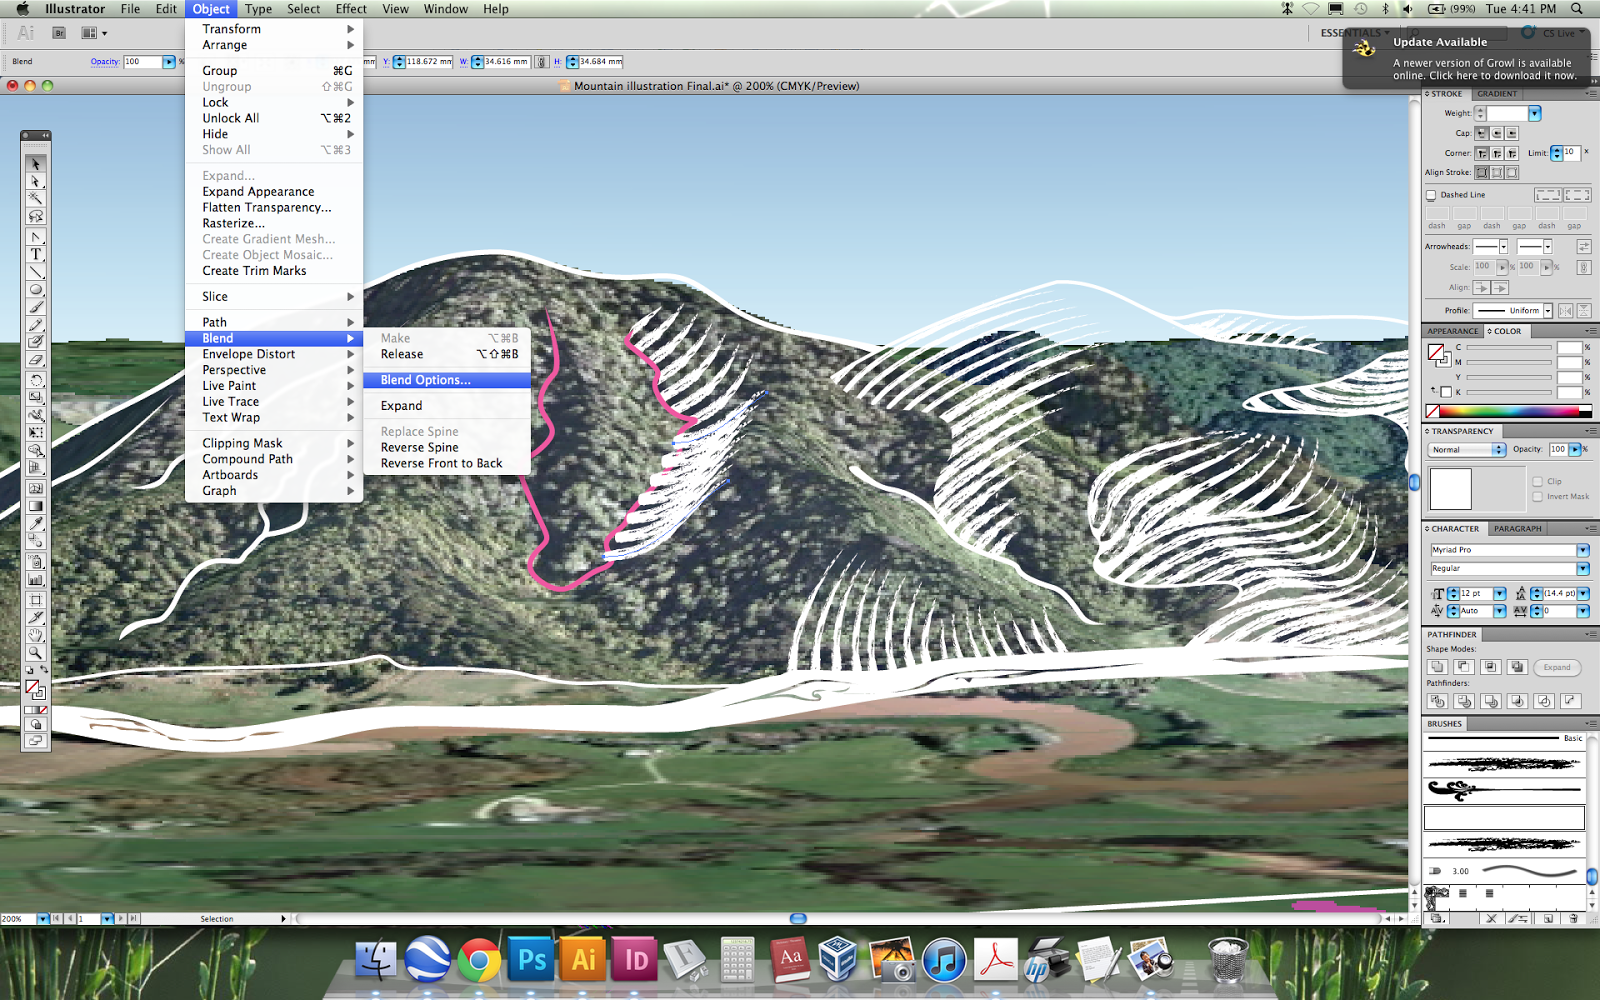
Task: Toggle the Clip checkbox in Transparency
Action: (x=1538, y=481)
